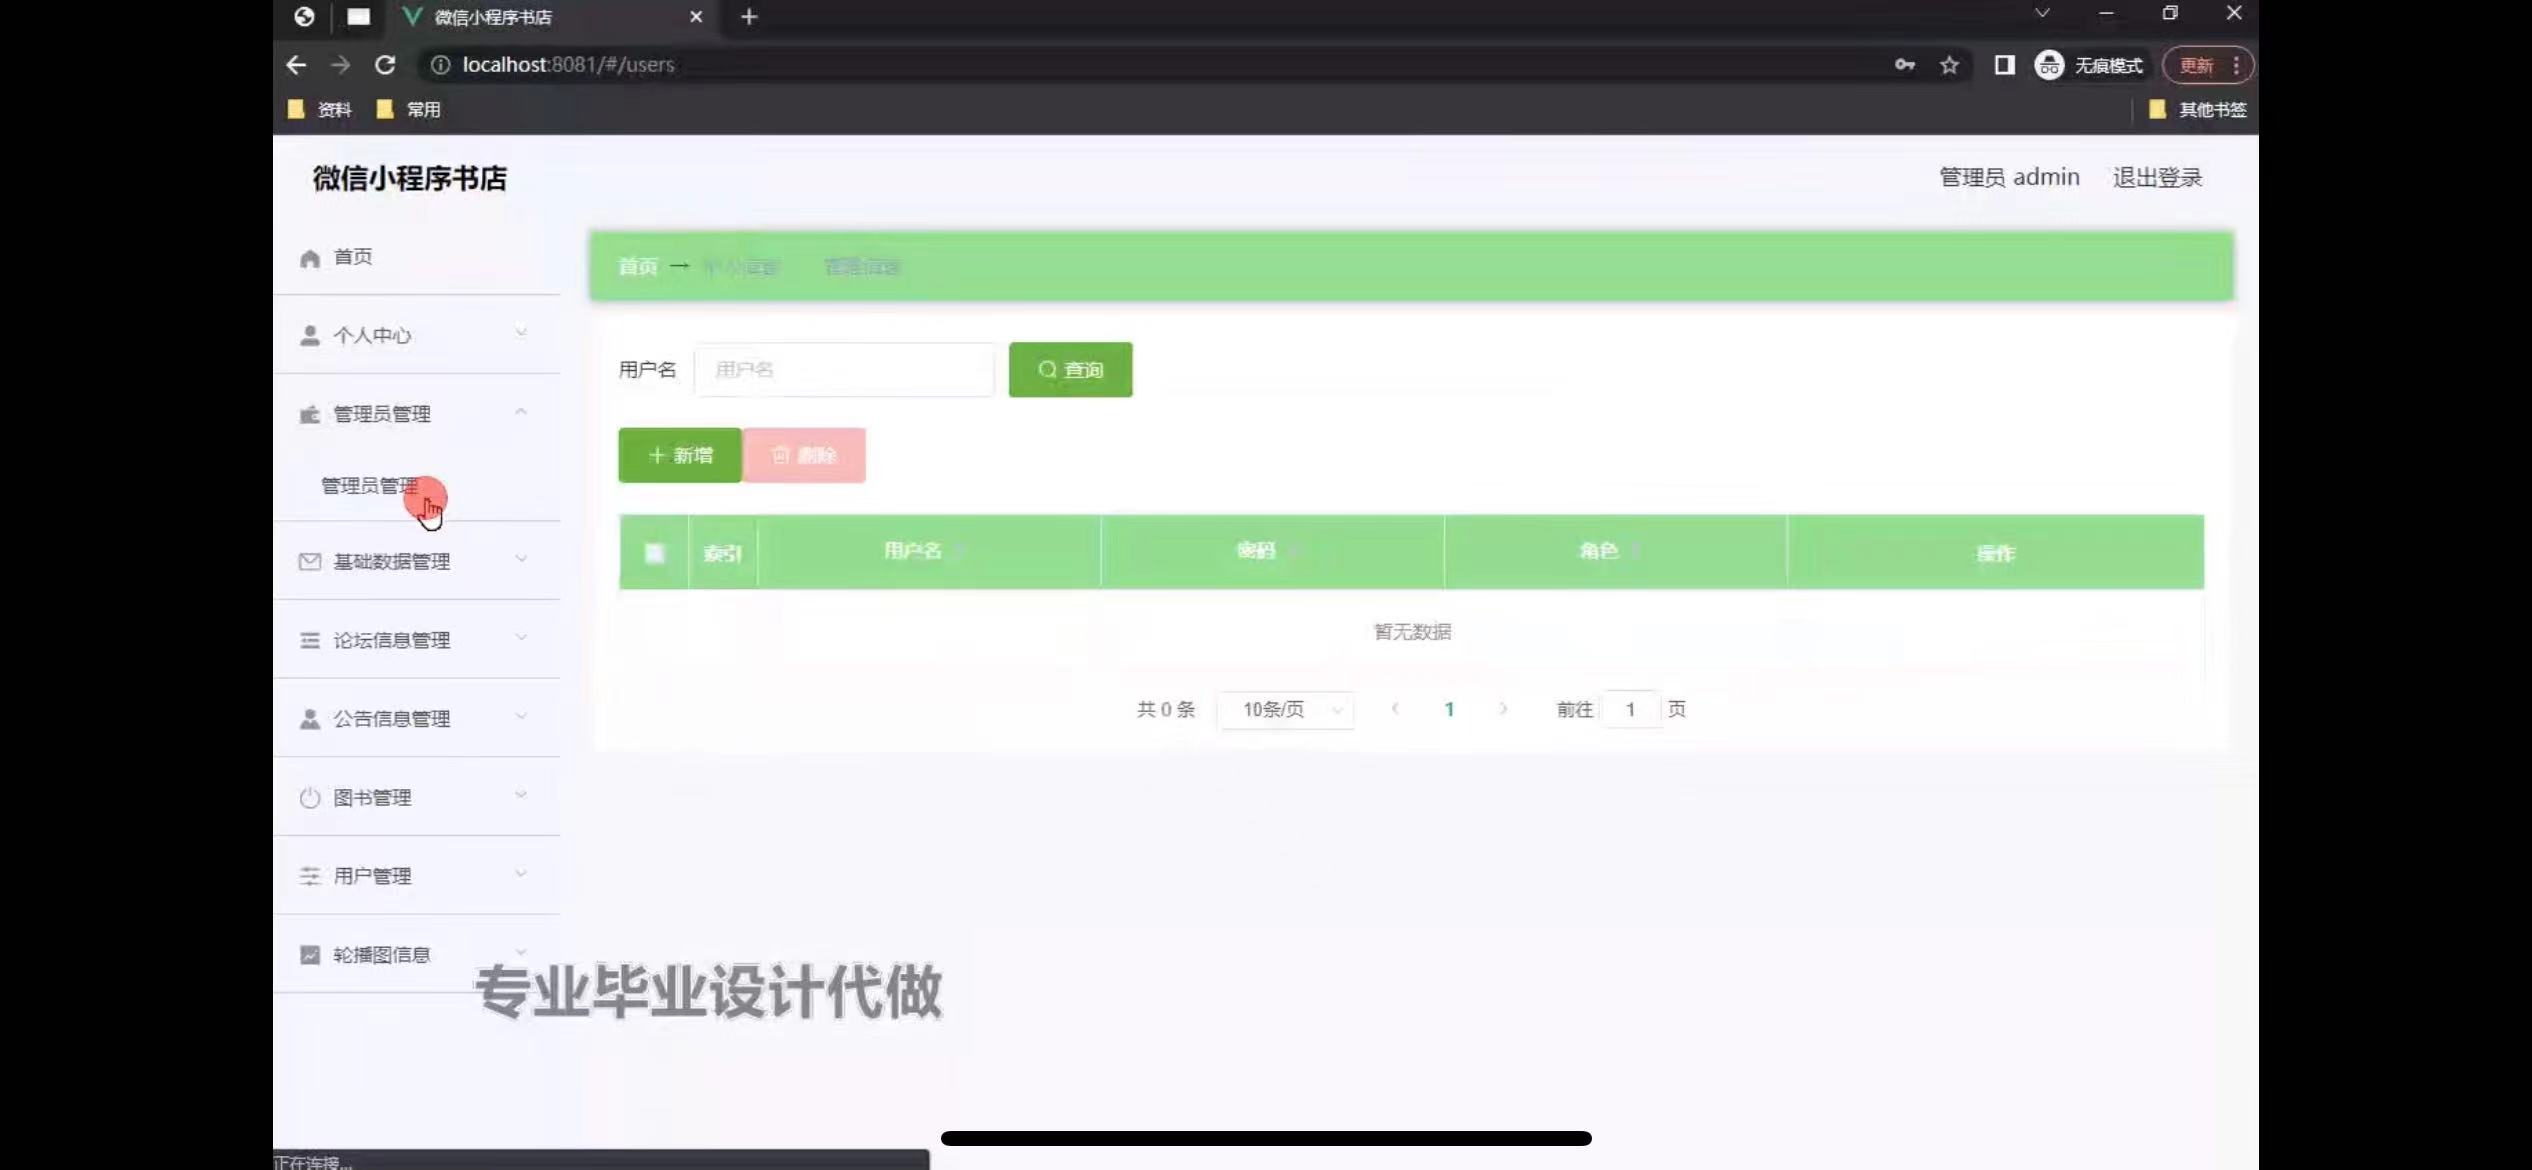Screen dimensions: 2532x1170
Task: Click the 首页 breadcrumb link
Action: [638, 266]
